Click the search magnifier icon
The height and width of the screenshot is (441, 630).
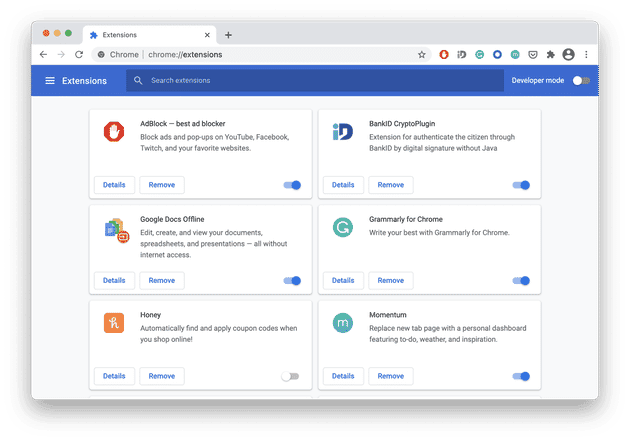(138, 80)
